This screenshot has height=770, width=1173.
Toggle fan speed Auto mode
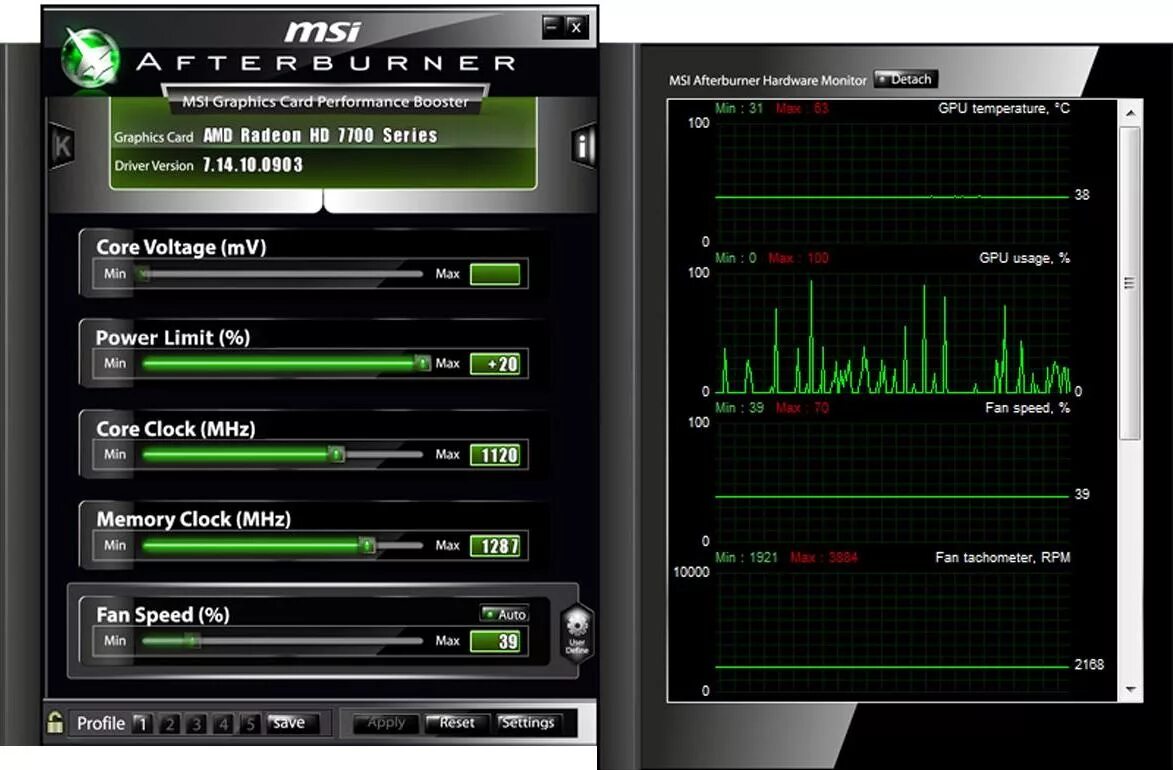(x=504, y=614)
